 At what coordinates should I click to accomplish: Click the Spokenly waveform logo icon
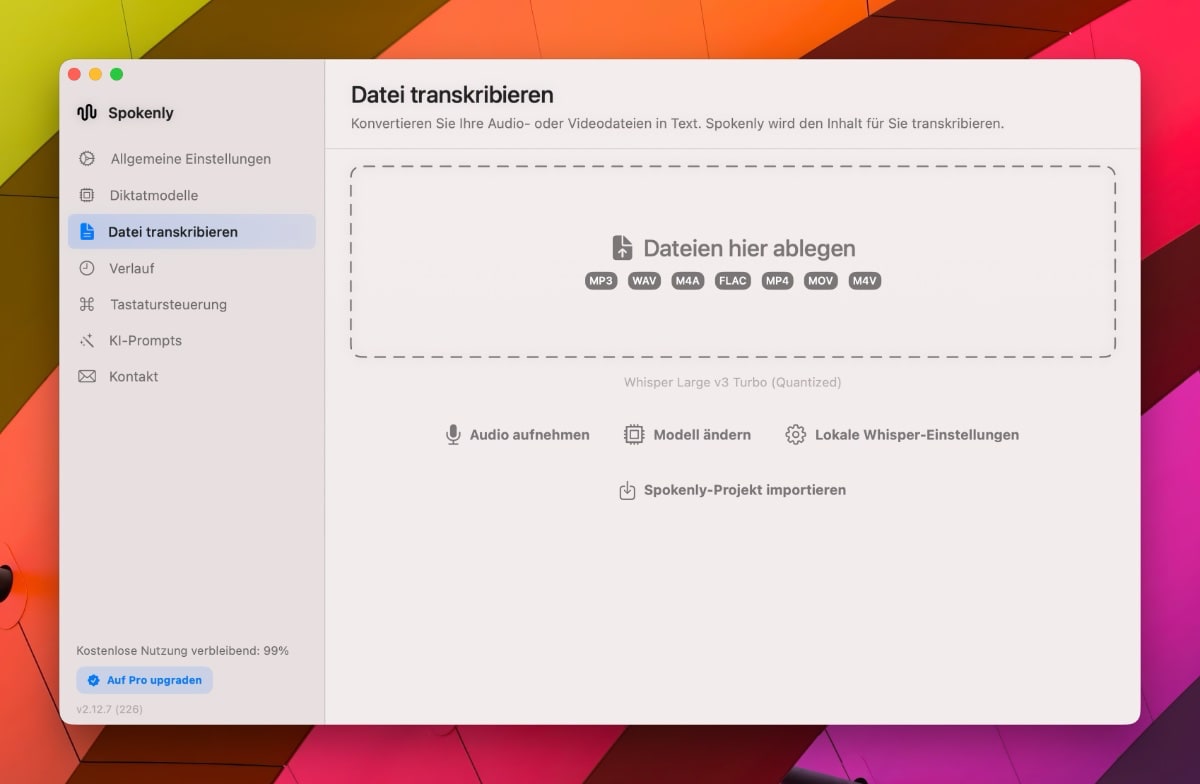pyautogui.click(x=87, y=113)
